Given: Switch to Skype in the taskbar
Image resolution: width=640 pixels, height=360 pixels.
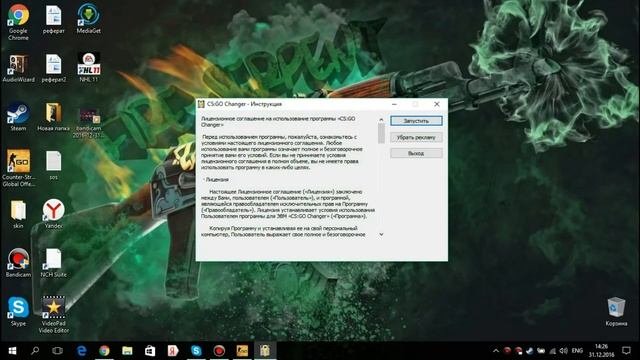Looking at the screenshot, I should 196,351.
